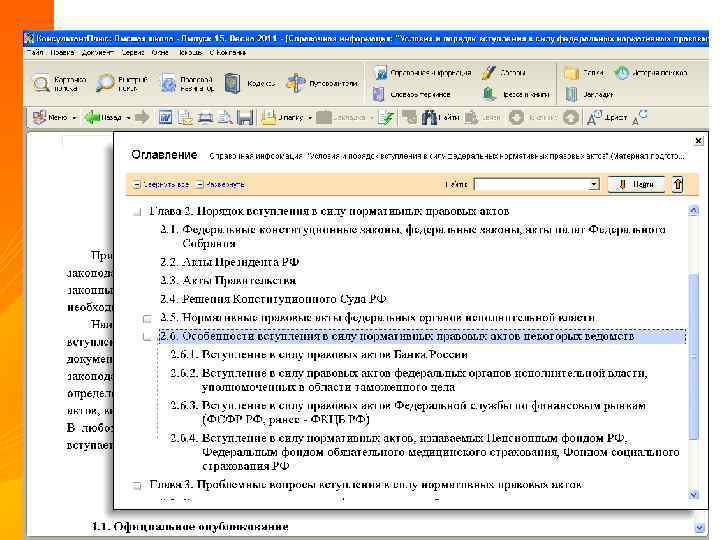Open the Сервис menu

pyautogui.click(x=133, y=52)
